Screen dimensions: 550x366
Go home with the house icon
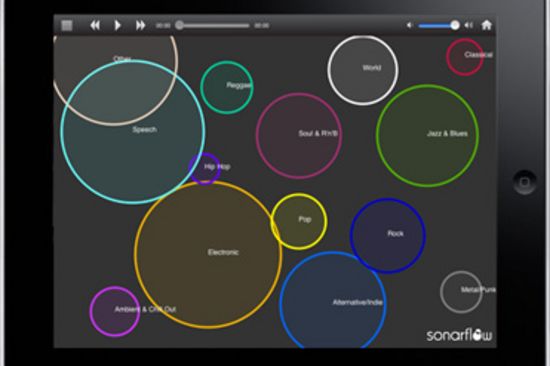(x=486, y=25)
